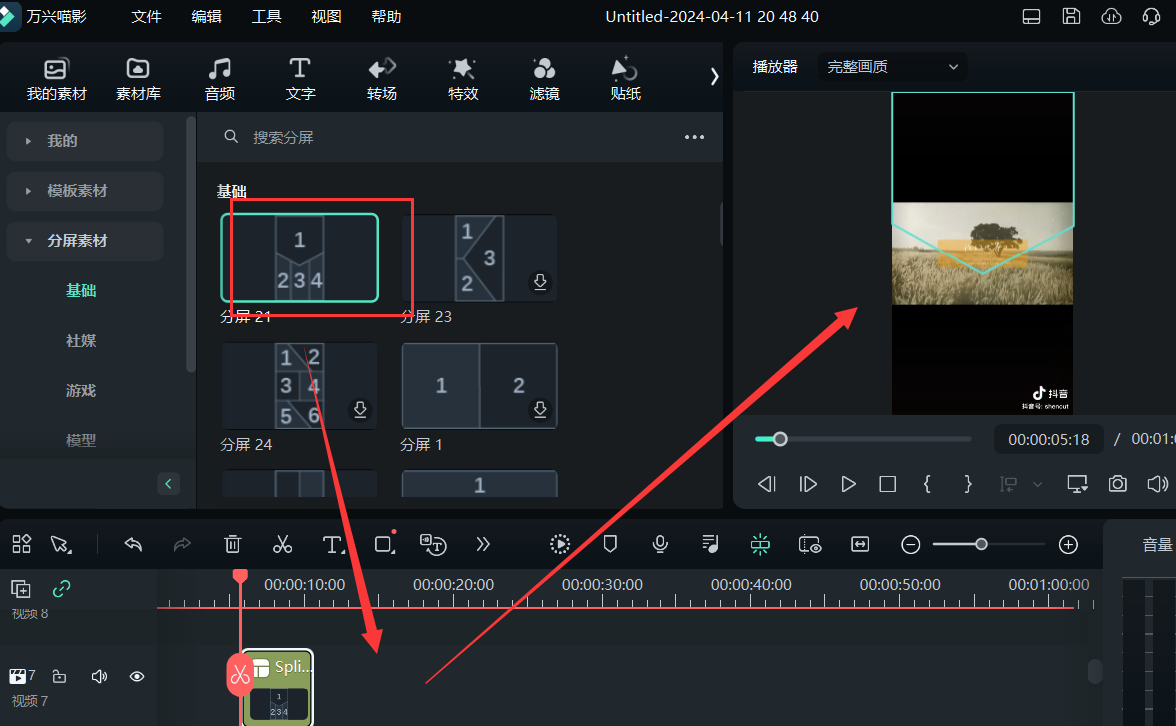The height and width of the screenshot is (726, 1176).
Task: Select the 分屏 23 split screen thumbnail
Action: coord(479,259)
